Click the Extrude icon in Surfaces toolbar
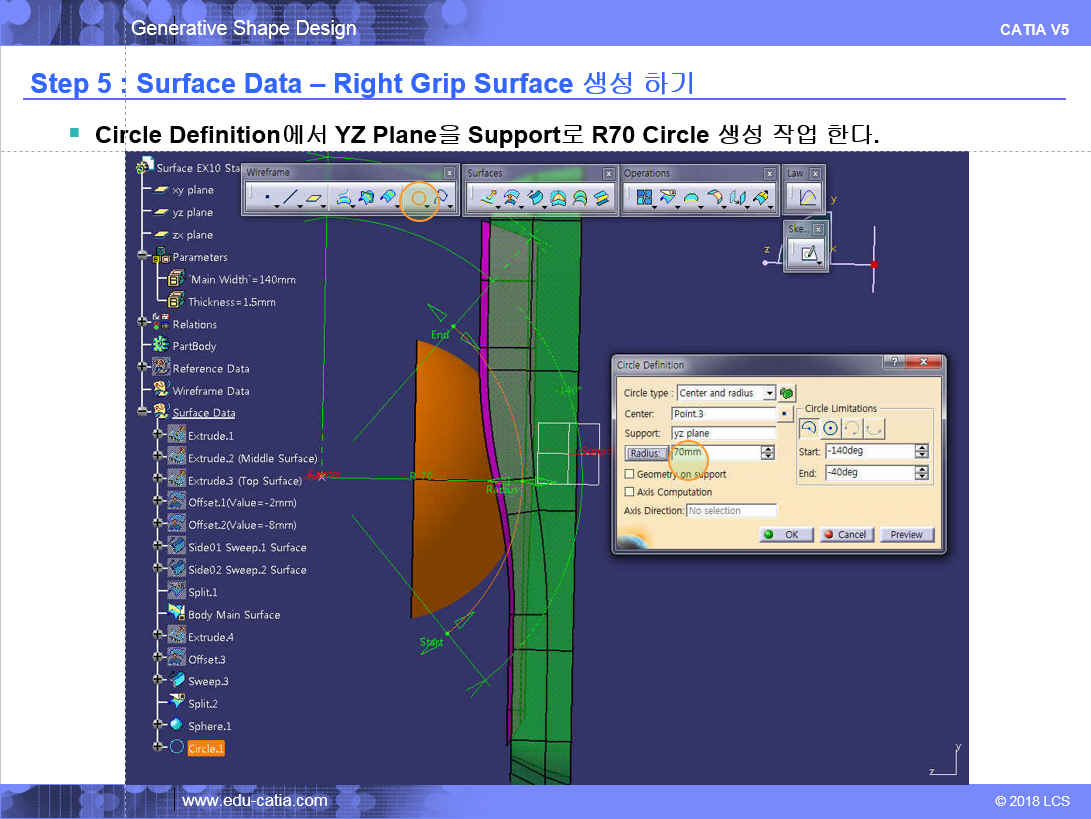The height and width of the screenshot is (819, 1091). coord(488,198)
